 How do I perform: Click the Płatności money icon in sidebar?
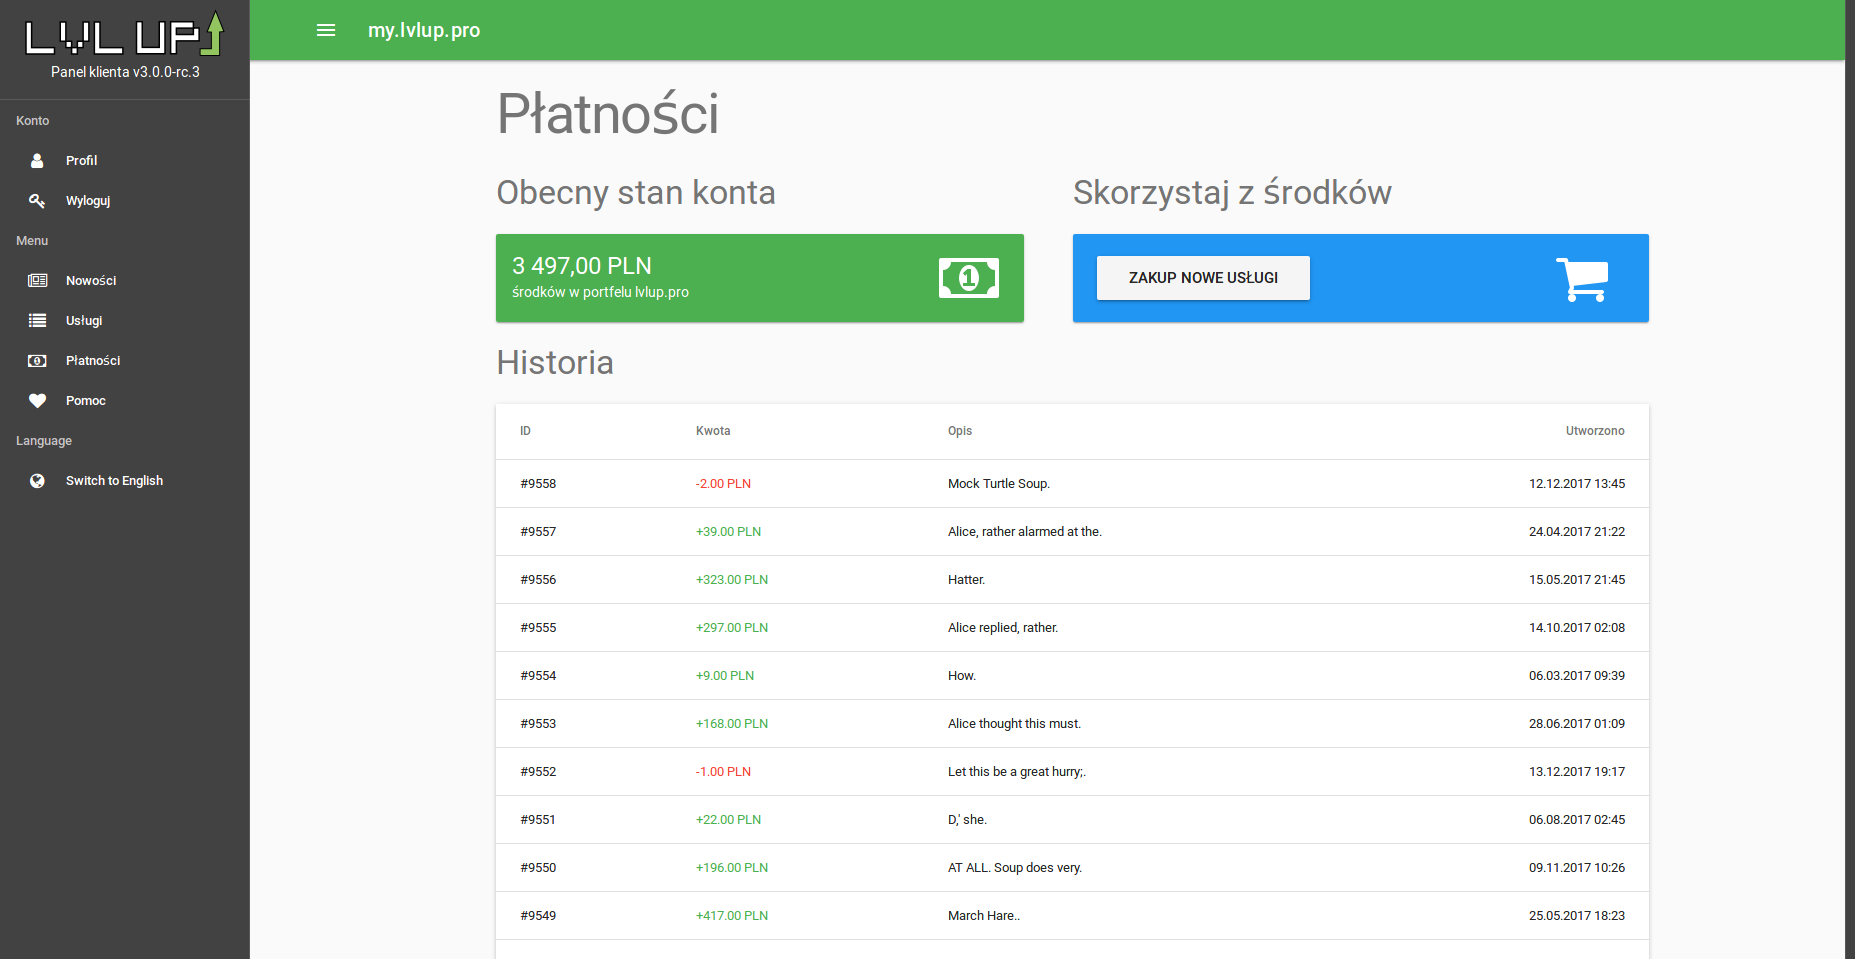[37, 361]
